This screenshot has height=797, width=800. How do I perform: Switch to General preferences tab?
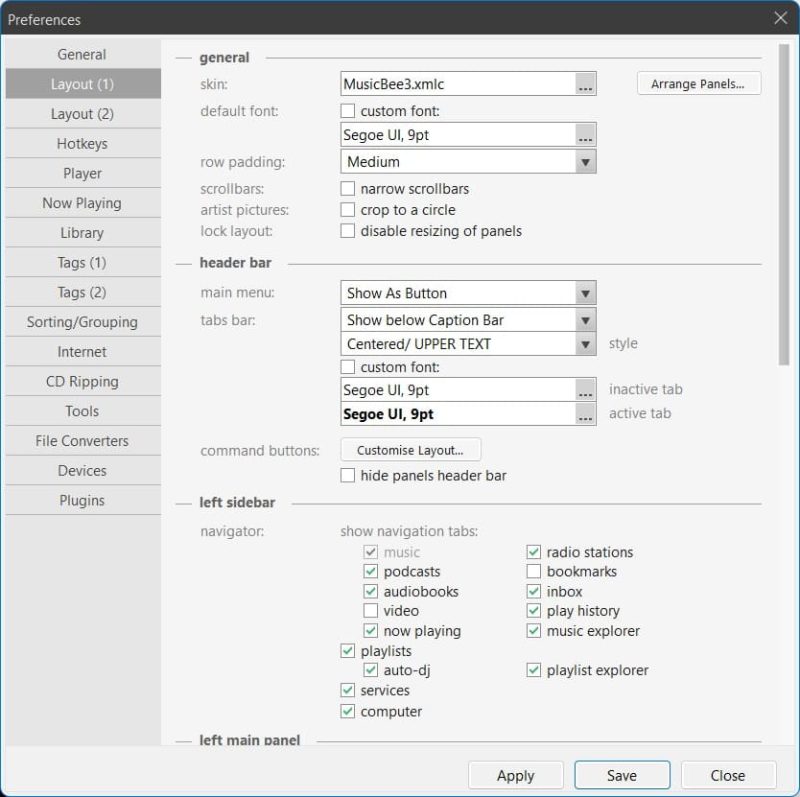83,54
